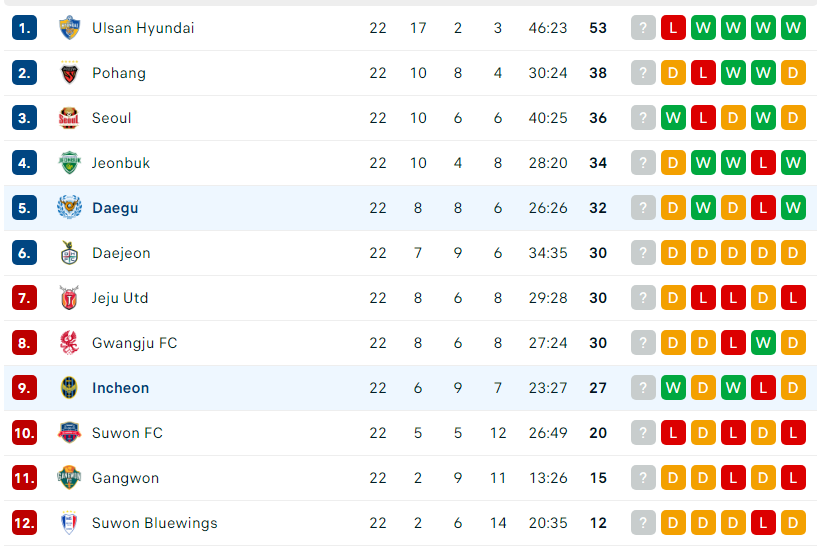The height and width of the screenshot is (558, 817).
Task: Click the Suwon Bluewings crest
Action: coord(69,523)
